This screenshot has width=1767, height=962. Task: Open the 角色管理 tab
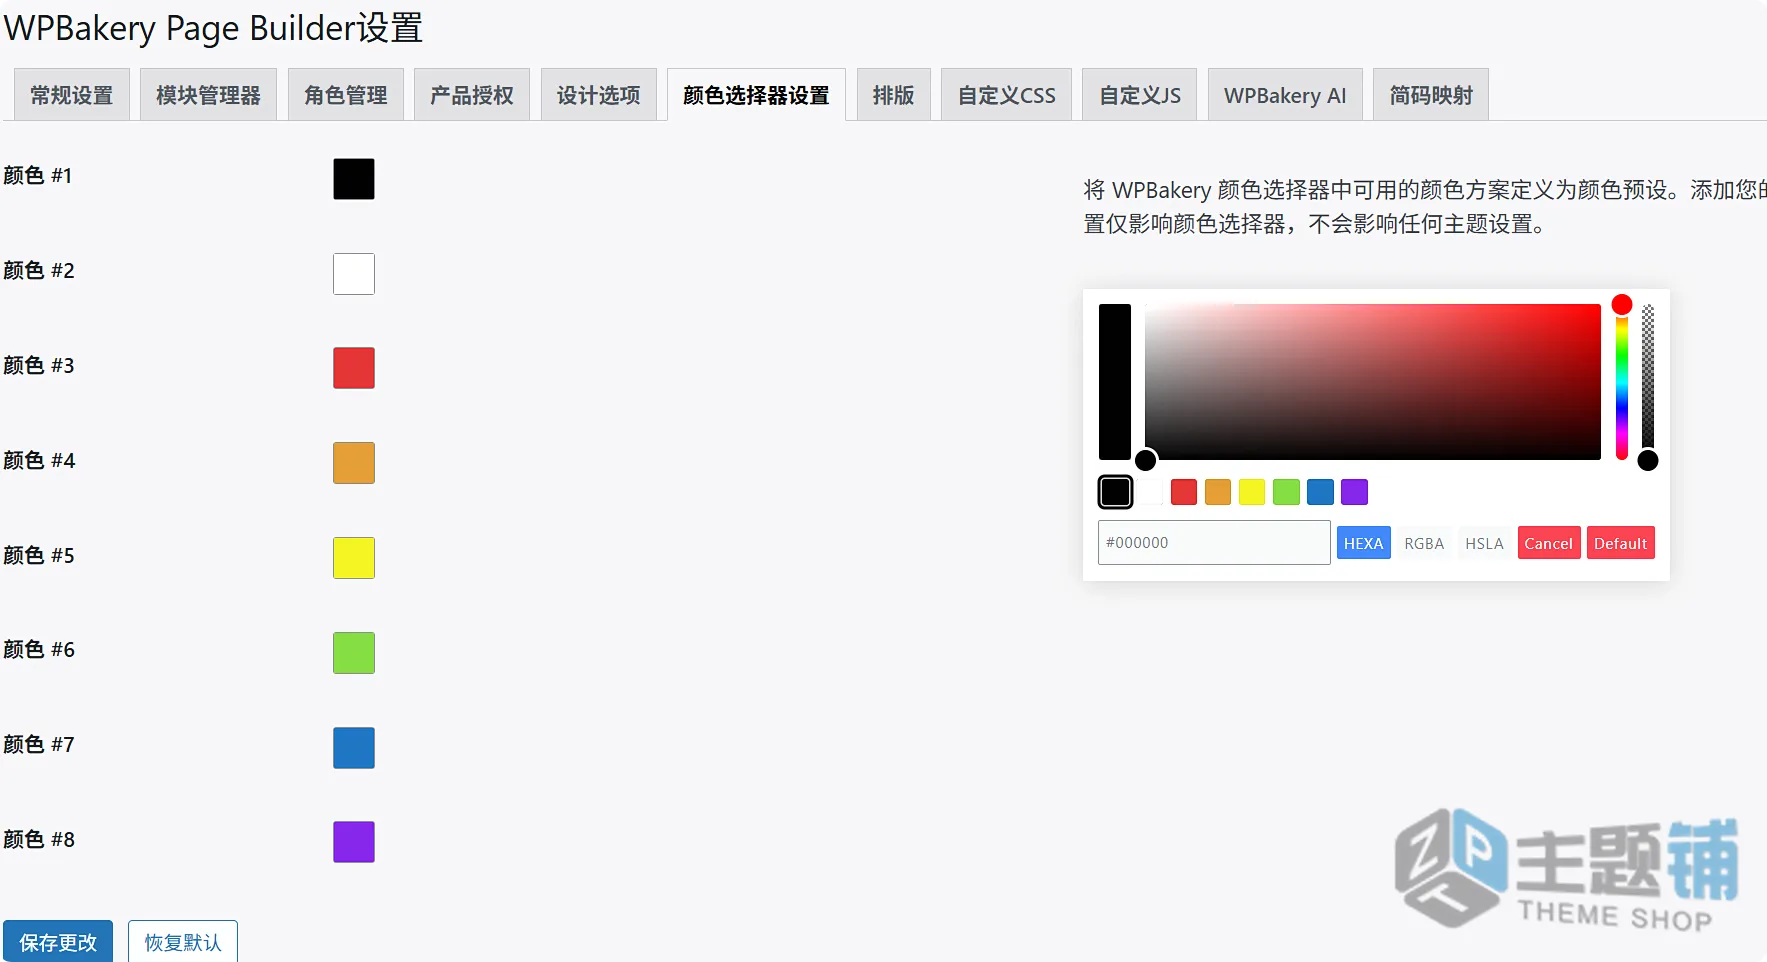point(346,95)
